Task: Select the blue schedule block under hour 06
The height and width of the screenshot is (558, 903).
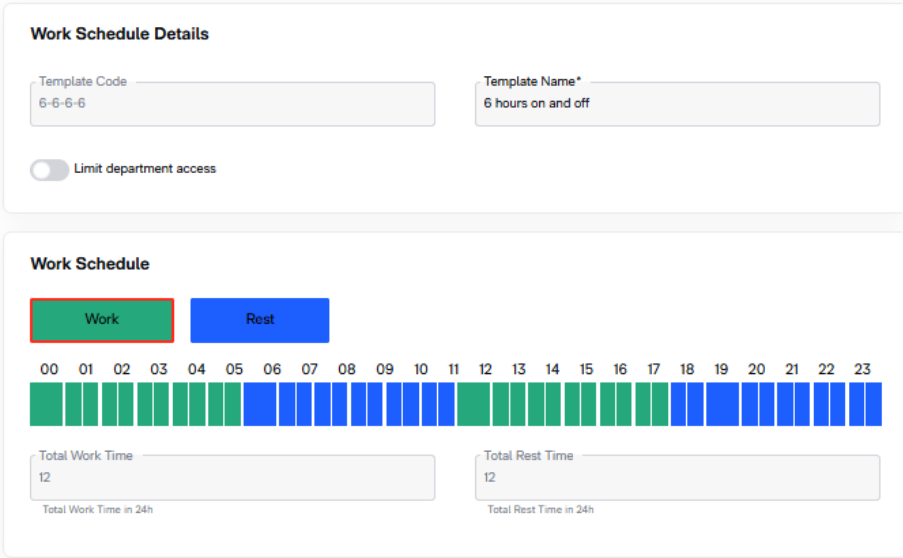Action: (260, 404)
